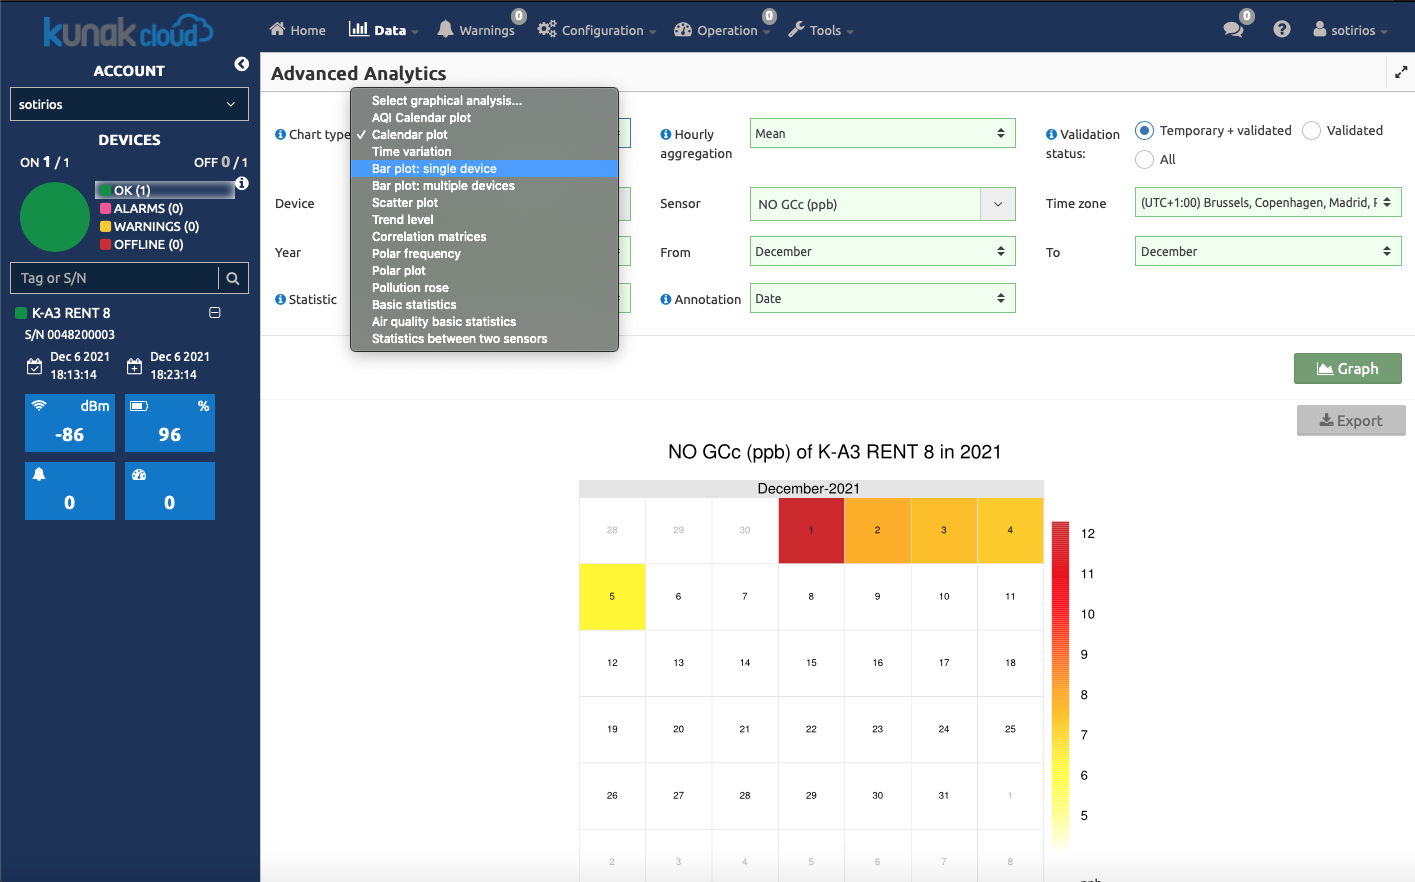The height and width of the screenshot is (882, 1415).
Task: Collapse the sidebar with the arrow icon
Action: (241, 64)
